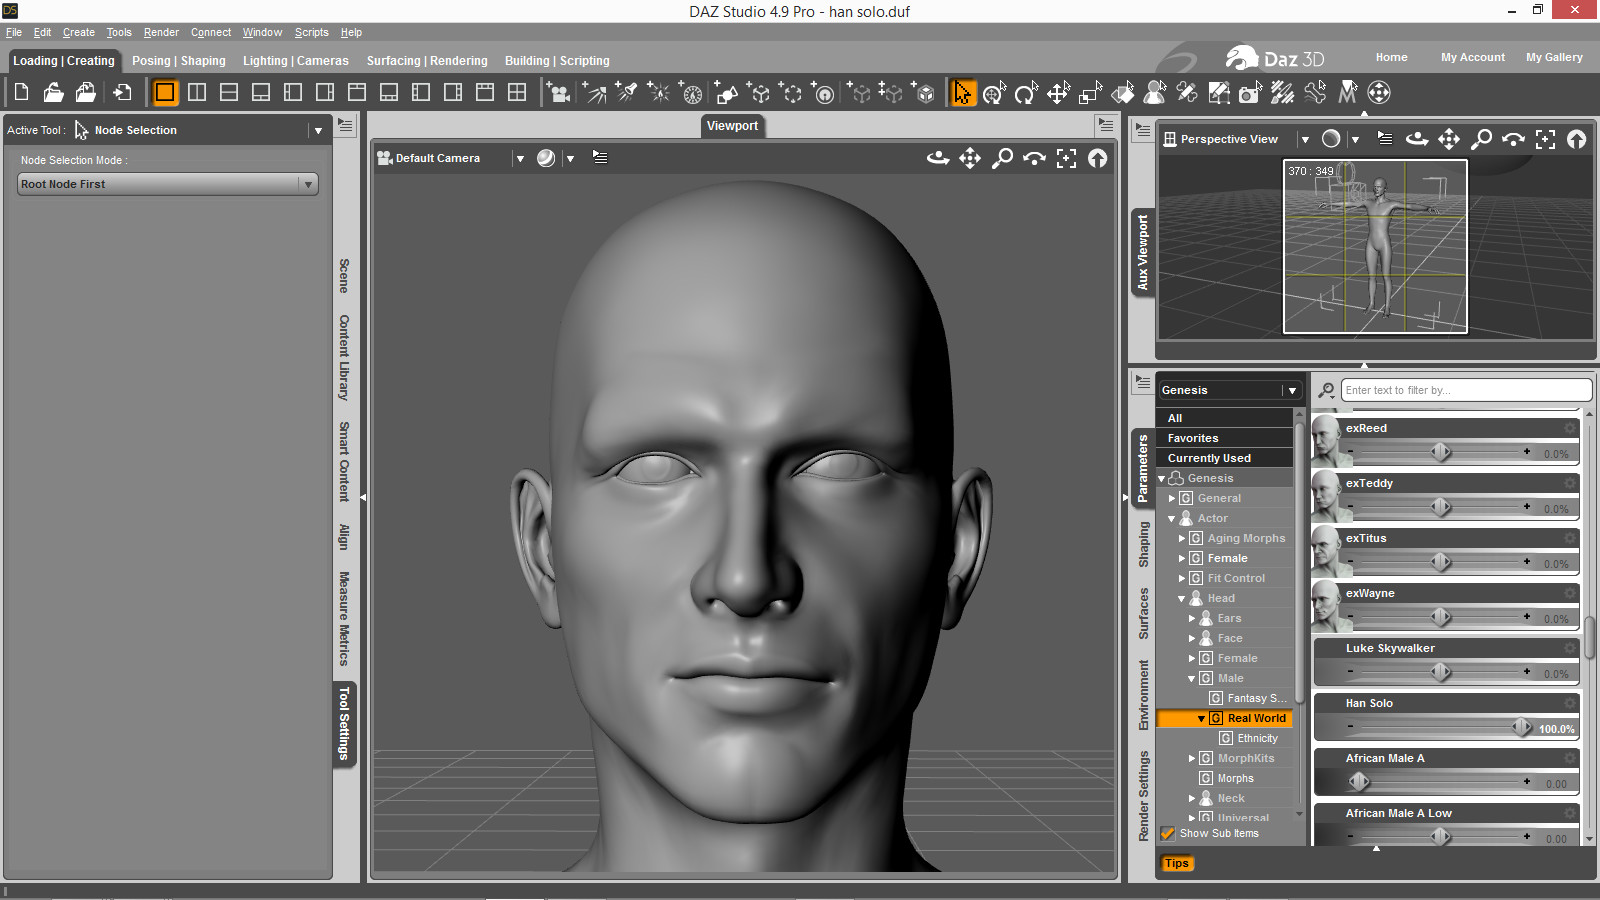
Task: Expand the Ears tree group
Action: [x=1192, y=618]
